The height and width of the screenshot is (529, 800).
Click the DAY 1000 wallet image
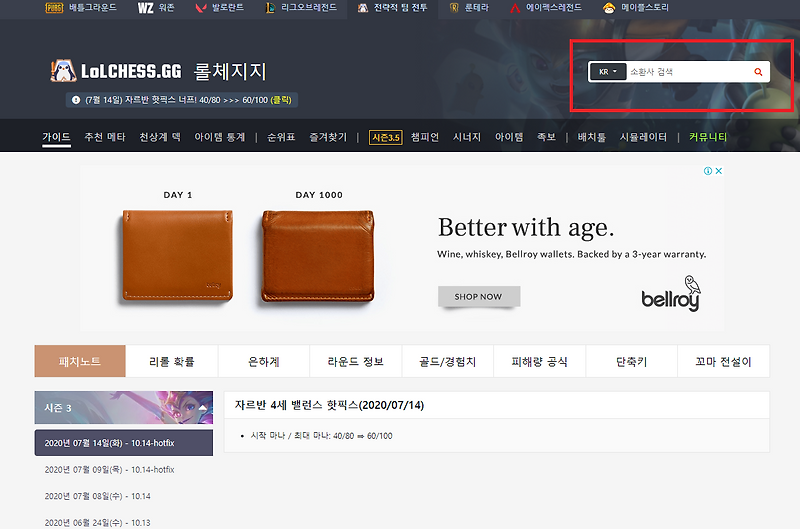click(x=318, y=256)
